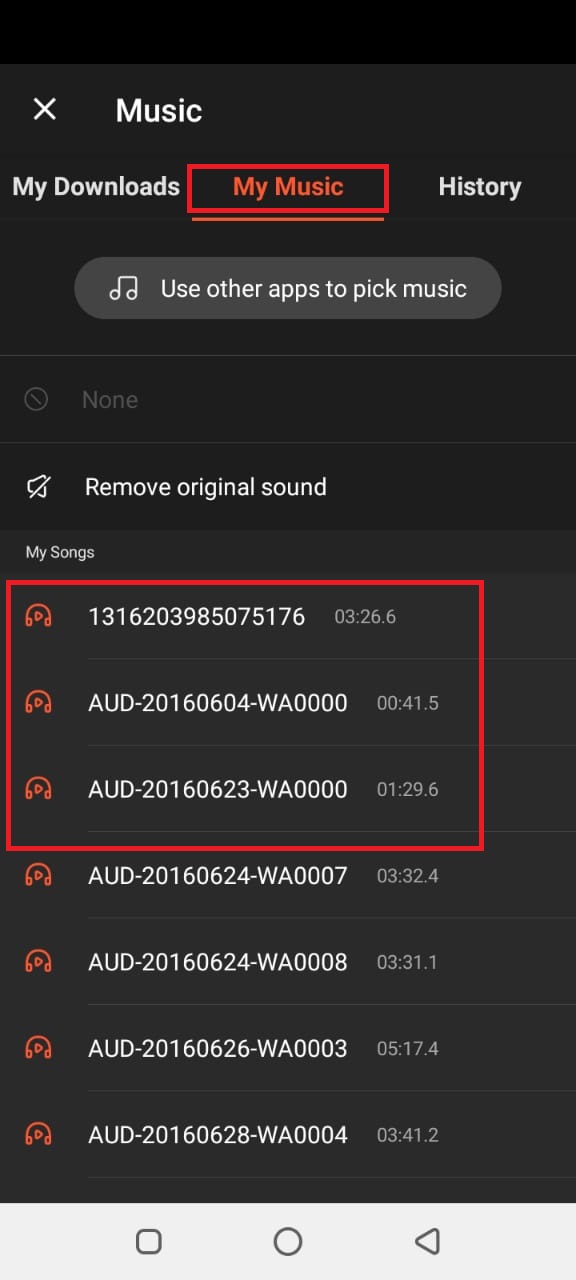The image size is (576, 1280).
Task: Click the muted speaker icon for original sound
Action: [x=38, y=487]
